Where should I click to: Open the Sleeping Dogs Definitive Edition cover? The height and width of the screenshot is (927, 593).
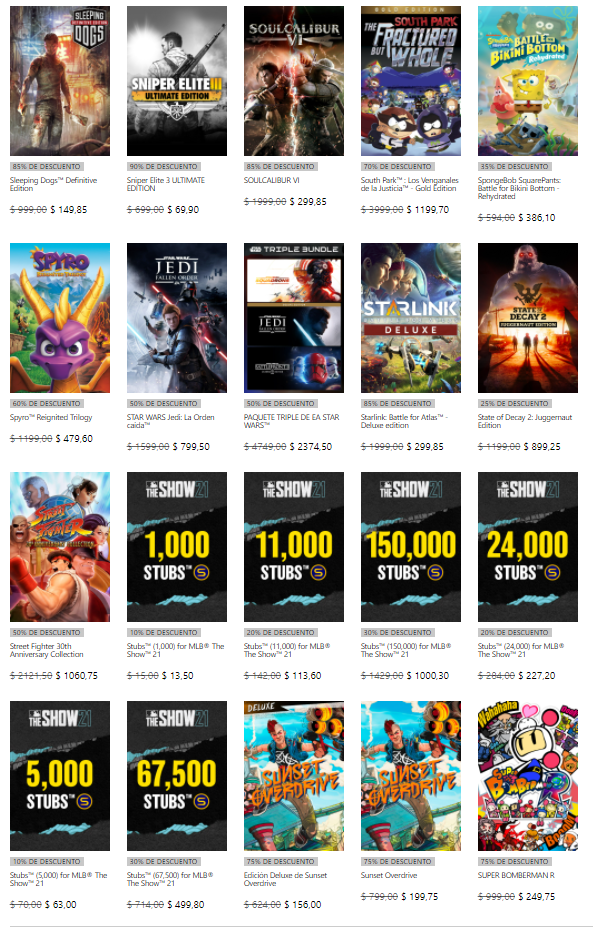(60, 81)
